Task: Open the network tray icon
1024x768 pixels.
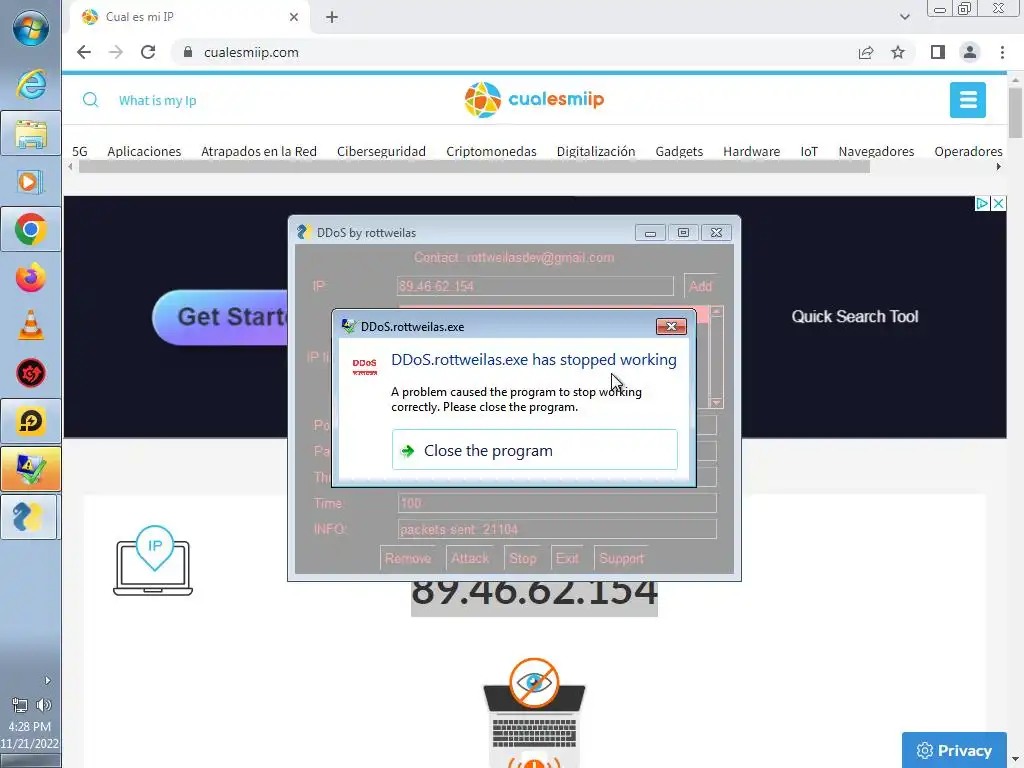Action: click(20, 705)
